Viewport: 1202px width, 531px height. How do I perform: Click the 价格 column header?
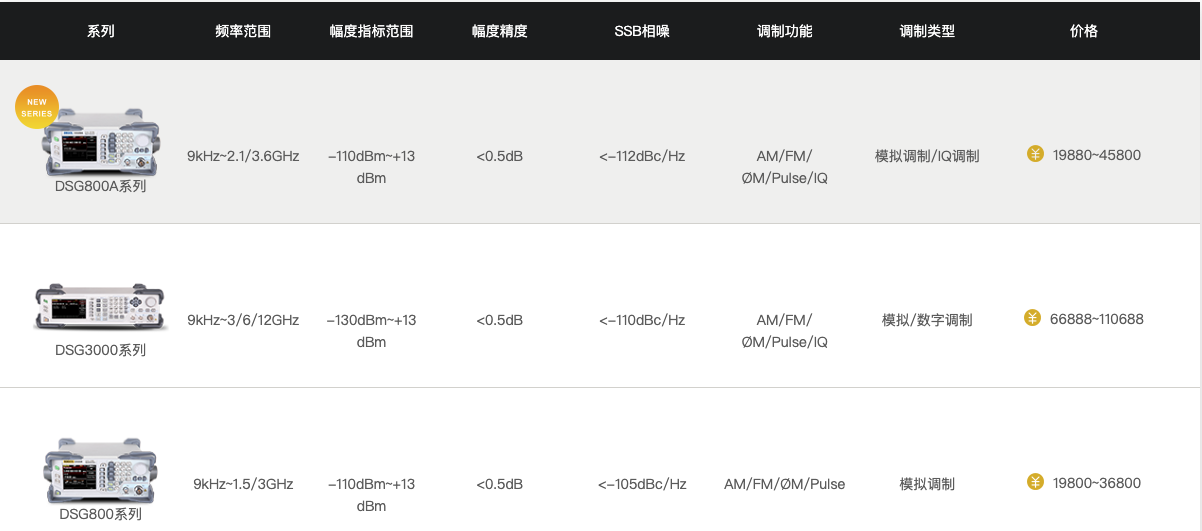(1084, 31)
